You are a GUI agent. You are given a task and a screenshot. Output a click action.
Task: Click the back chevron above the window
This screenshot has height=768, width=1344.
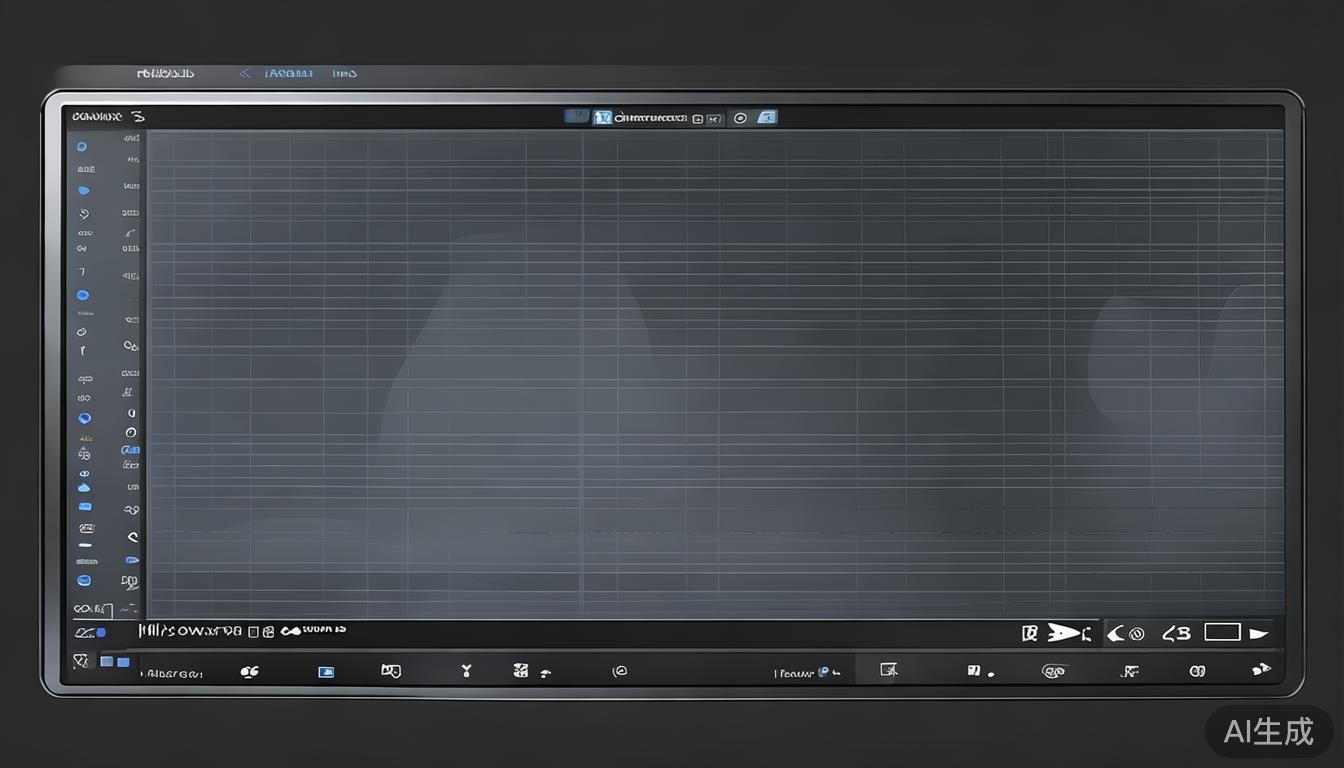point(244,73)
